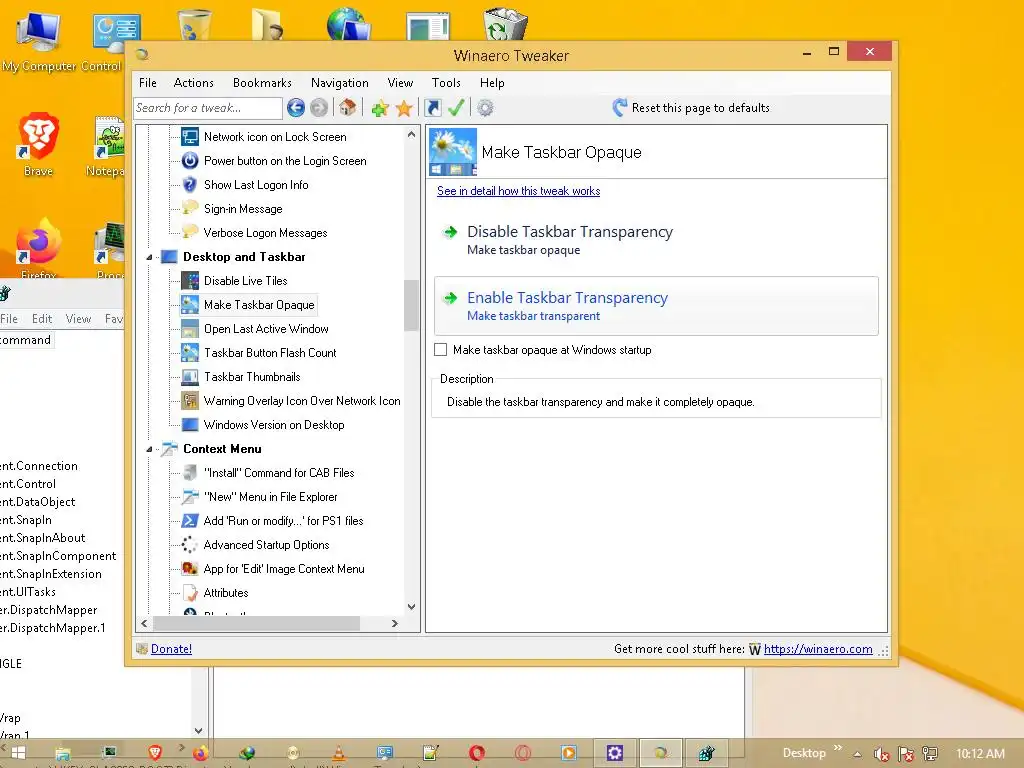Click the Search for a tweak field

coord(208,108)
